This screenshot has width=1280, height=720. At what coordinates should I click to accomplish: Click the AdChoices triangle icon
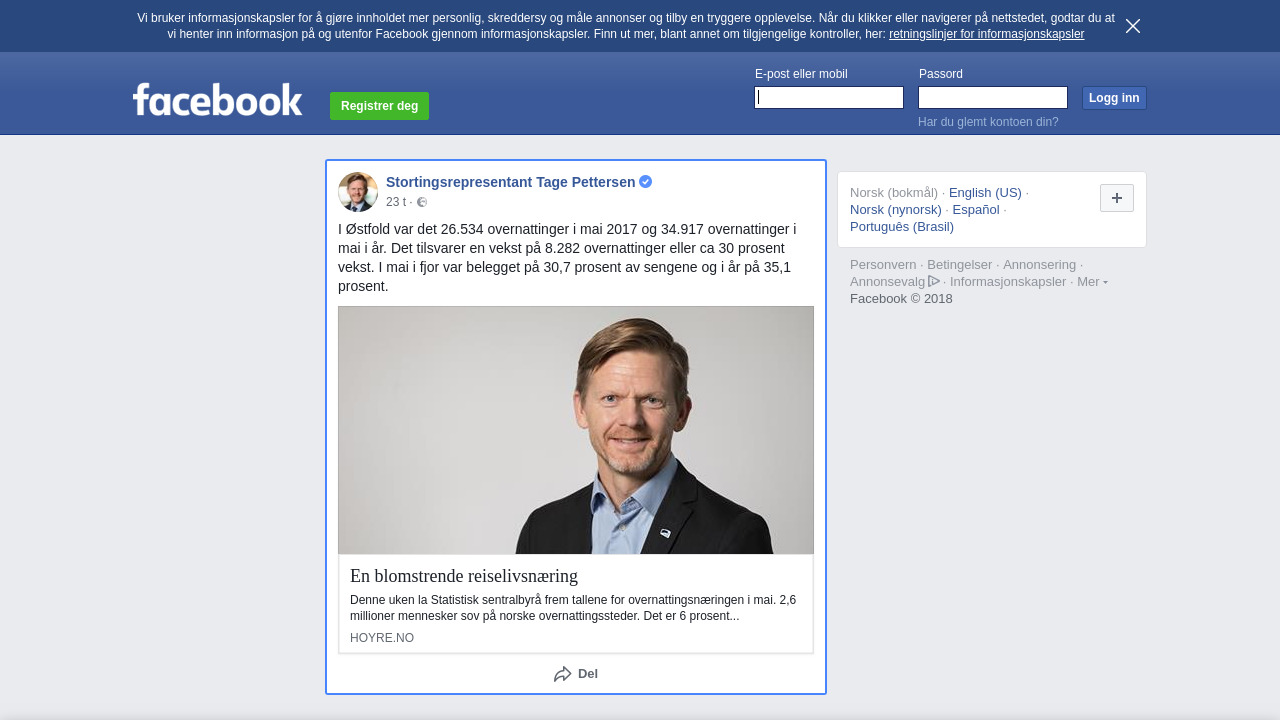934,281
